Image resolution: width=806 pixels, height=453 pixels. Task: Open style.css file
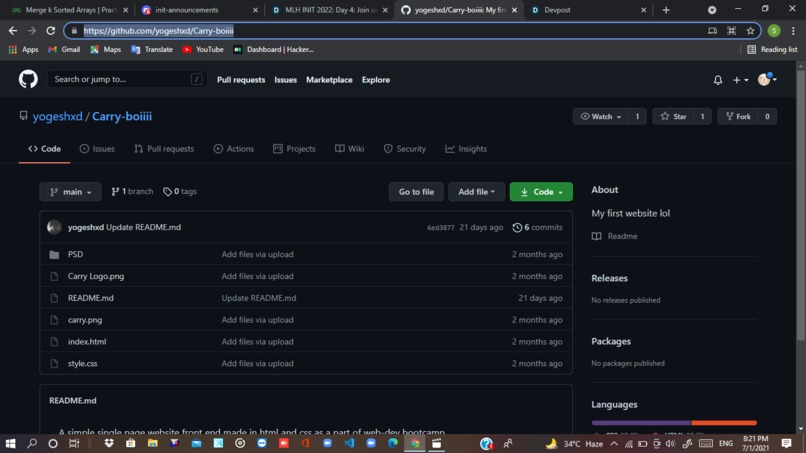click(82, 364)
